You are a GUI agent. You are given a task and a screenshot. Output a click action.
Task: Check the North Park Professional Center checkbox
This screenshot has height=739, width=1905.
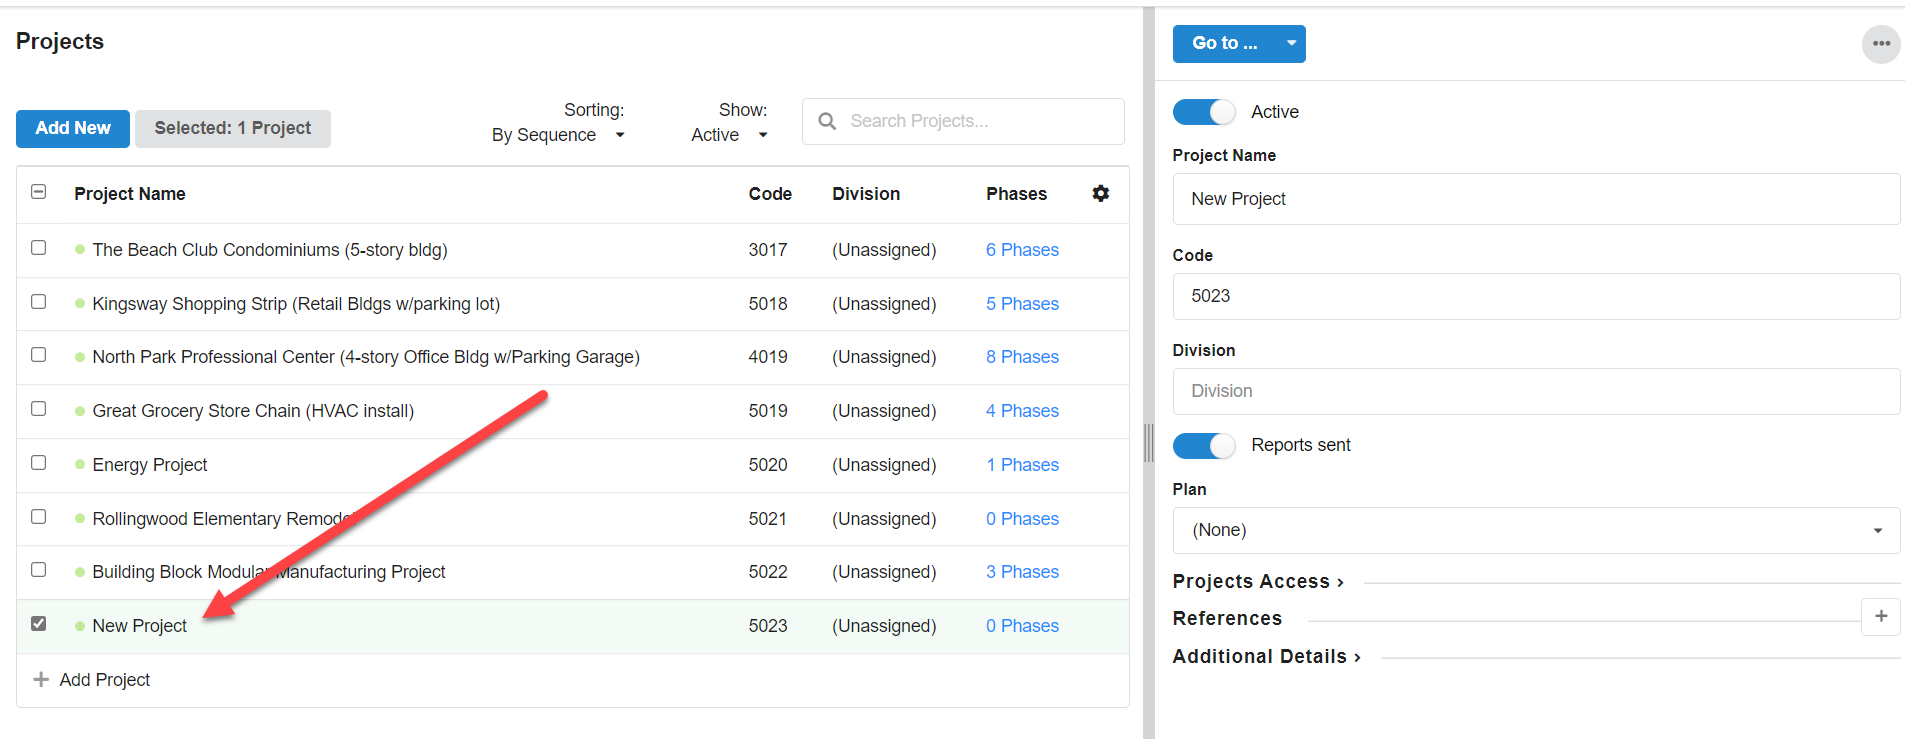click(x=39, y=354)
